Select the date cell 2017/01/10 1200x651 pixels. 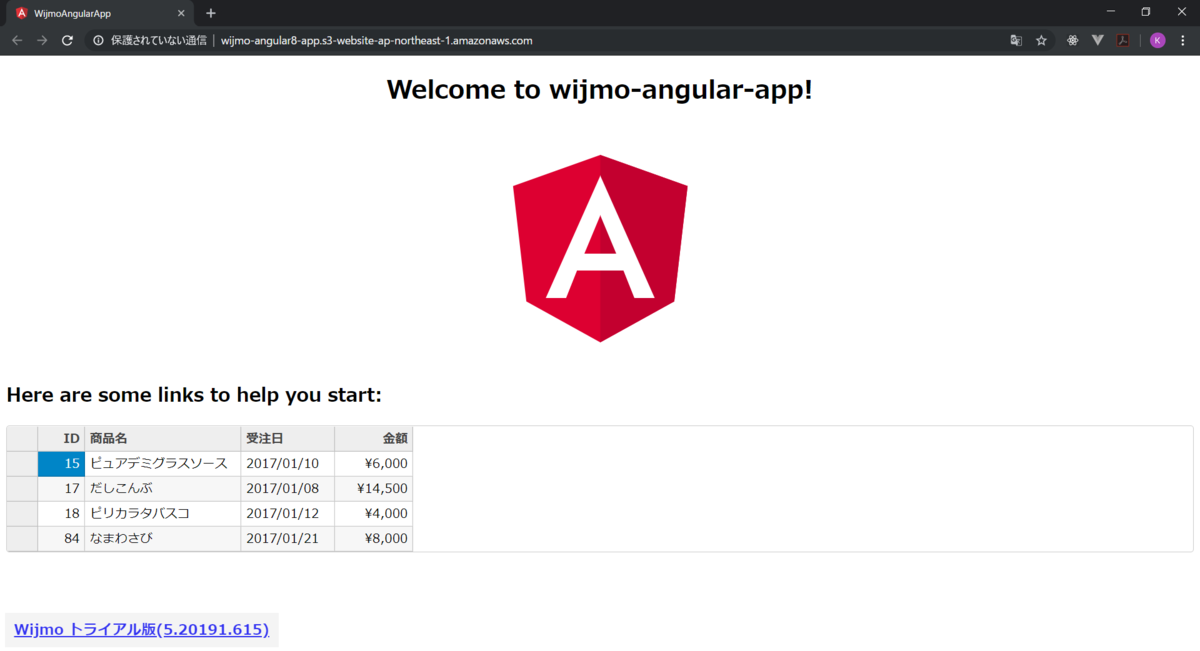pos(288,463)
